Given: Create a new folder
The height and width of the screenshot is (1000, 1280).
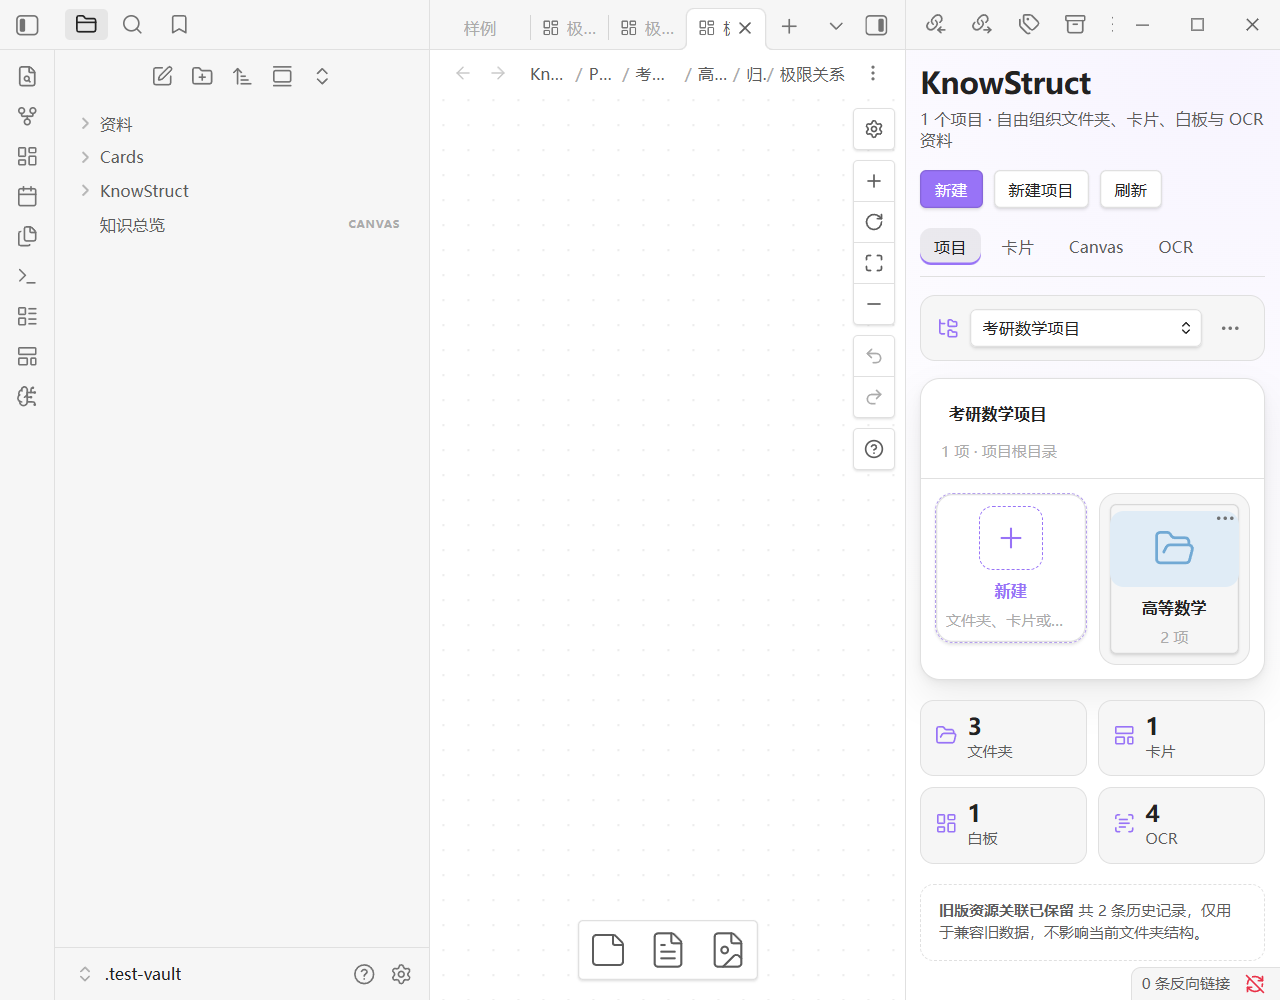Looking at the screenshot, I should point(202,76).
